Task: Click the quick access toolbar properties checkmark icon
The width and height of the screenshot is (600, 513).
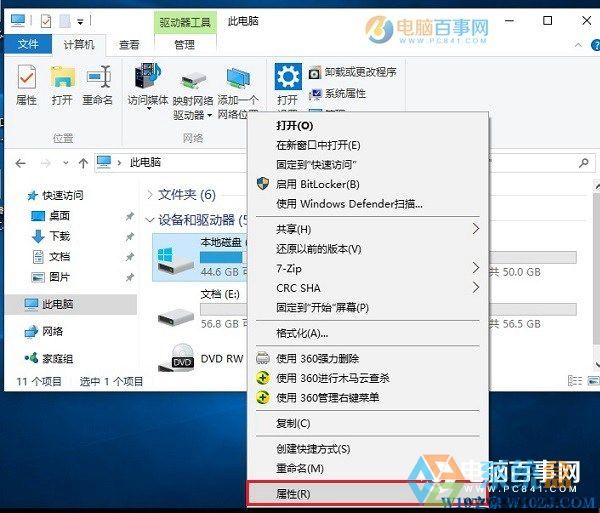Action: (x=46, y=21)
